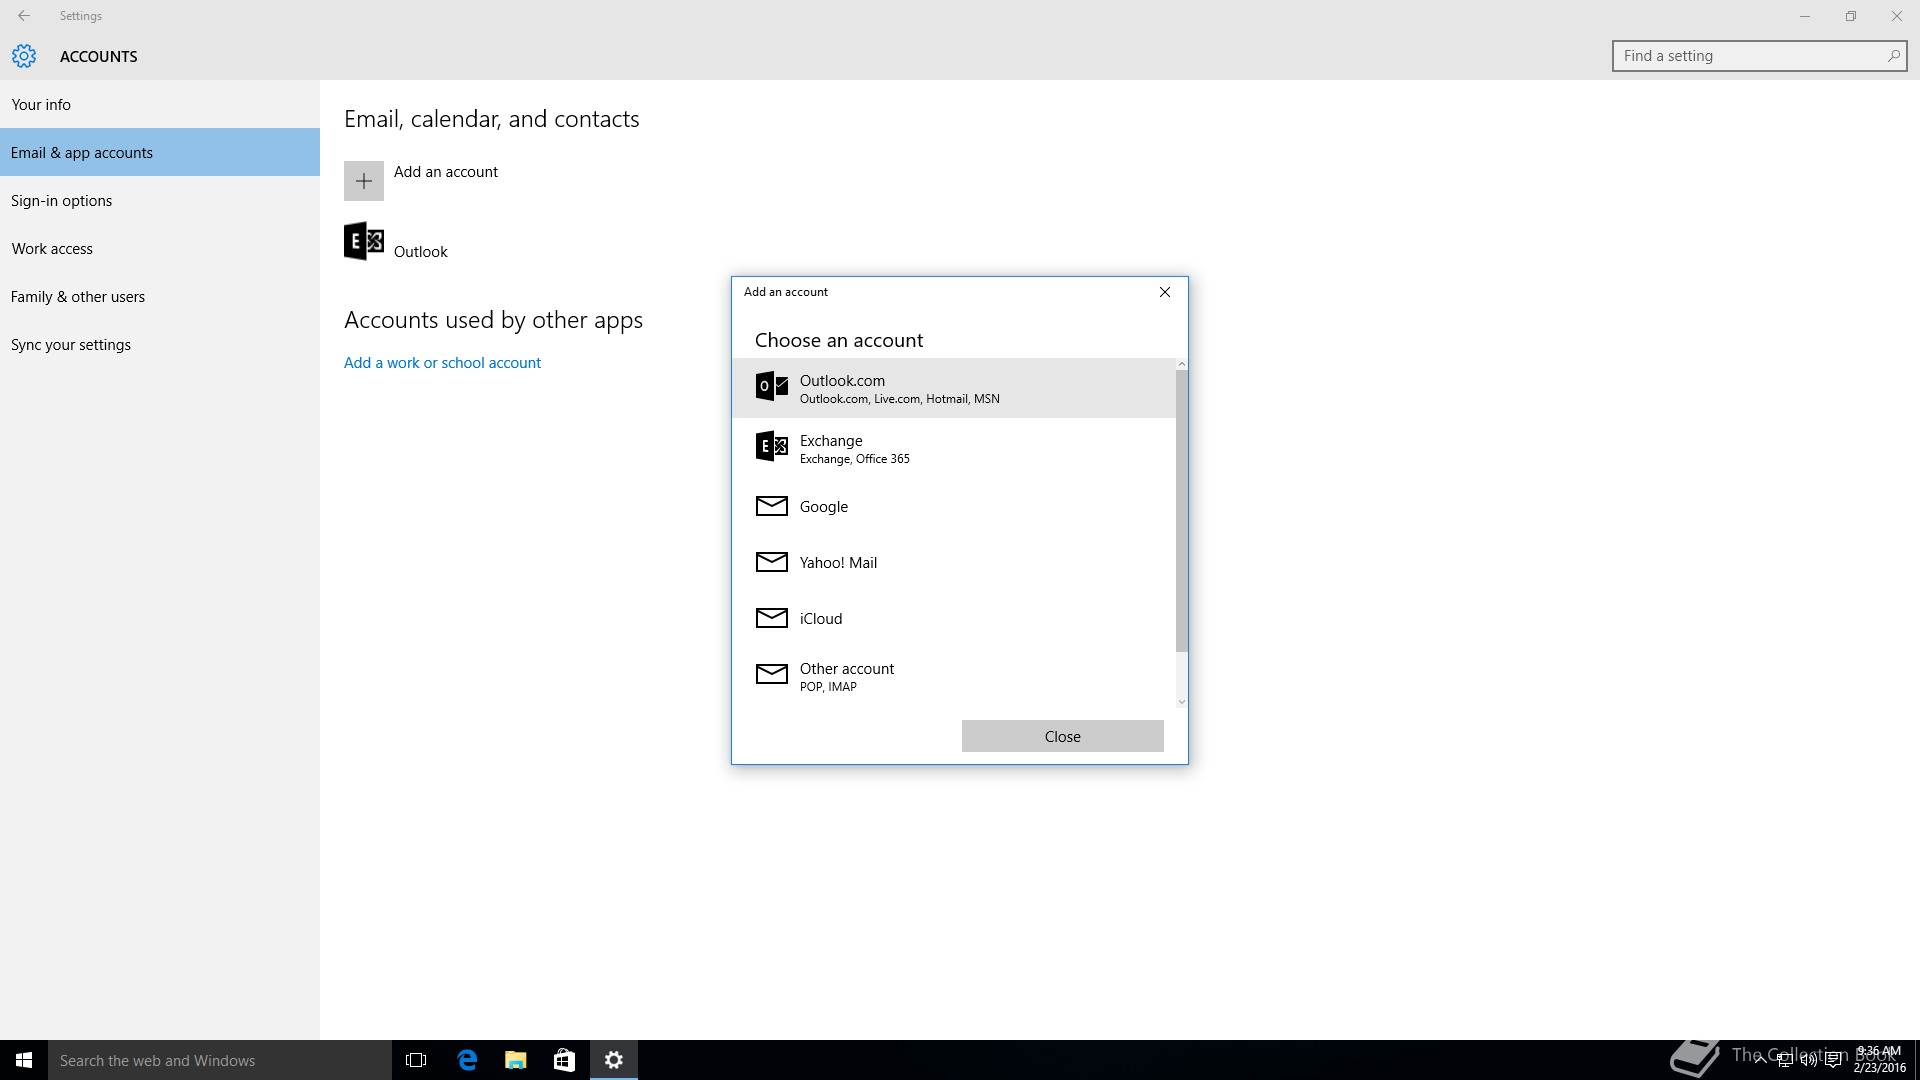Click the Settings gear on the taskbar

coord(614,1060)
